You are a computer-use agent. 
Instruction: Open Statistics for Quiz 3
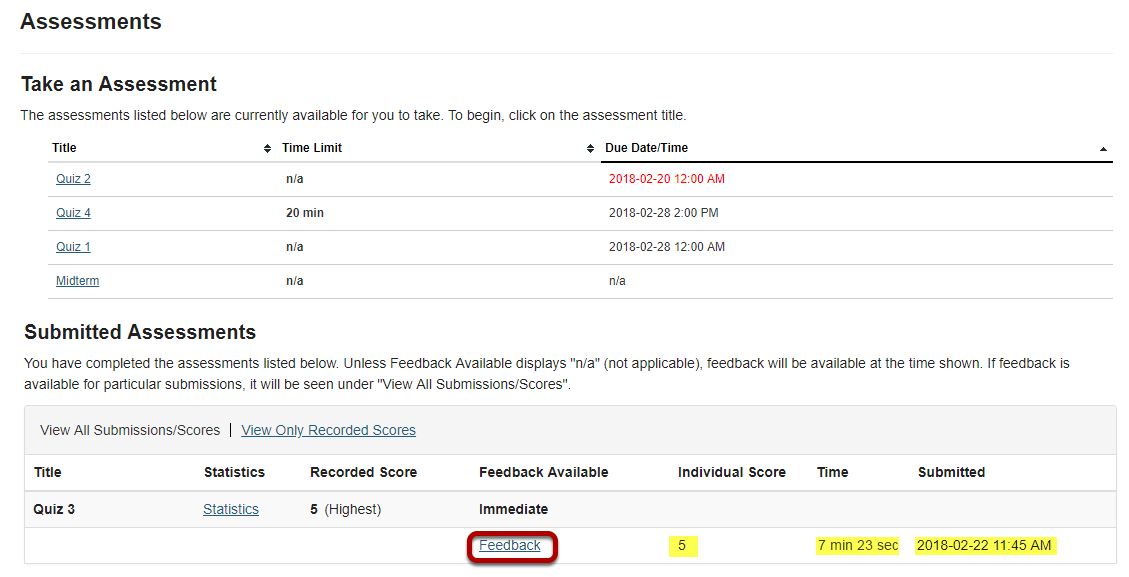[230, 509]
